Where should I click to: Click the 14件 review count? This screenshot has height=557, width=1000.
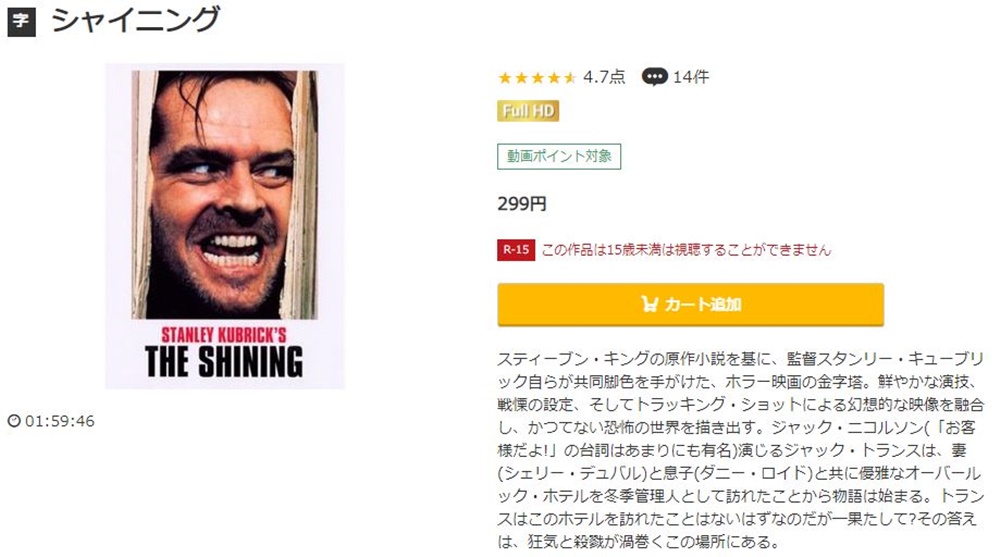[691, 77]
